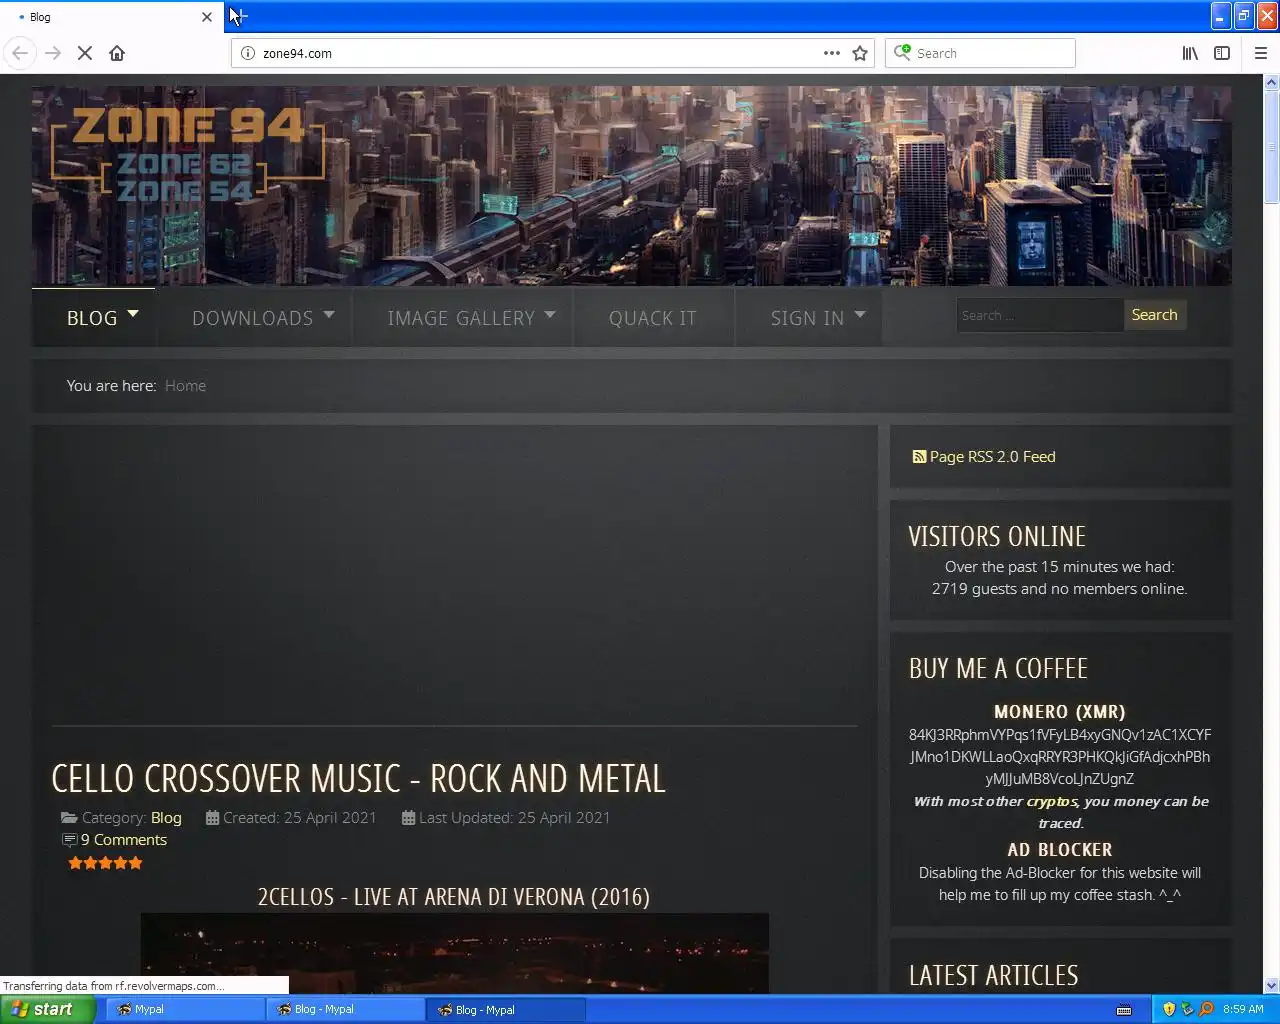Toggle the sidebars icon
This screenshot has height=1024, width=1280.
(1222, 53)
